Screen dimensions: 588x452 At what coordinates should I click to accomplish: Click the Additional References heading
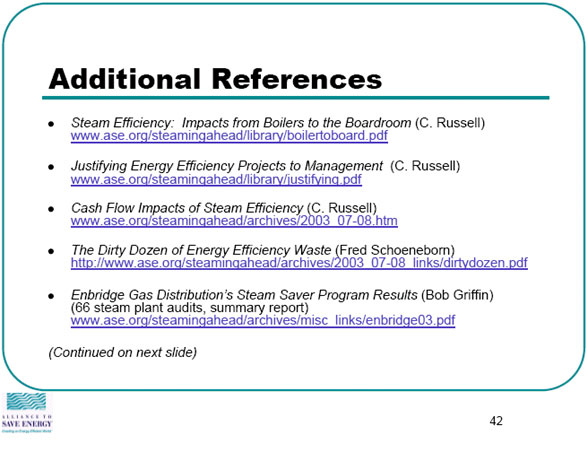tap(215, 79)
